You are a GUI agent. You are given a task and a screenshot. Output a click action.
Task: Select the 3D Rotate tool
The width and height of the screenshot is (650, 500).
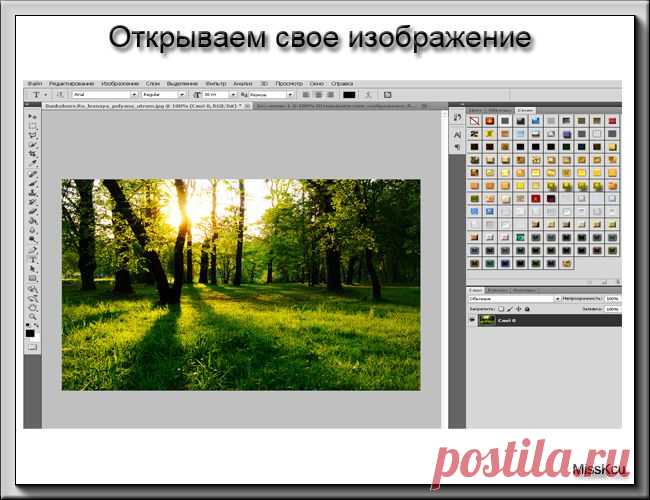(x=32, y=289)
